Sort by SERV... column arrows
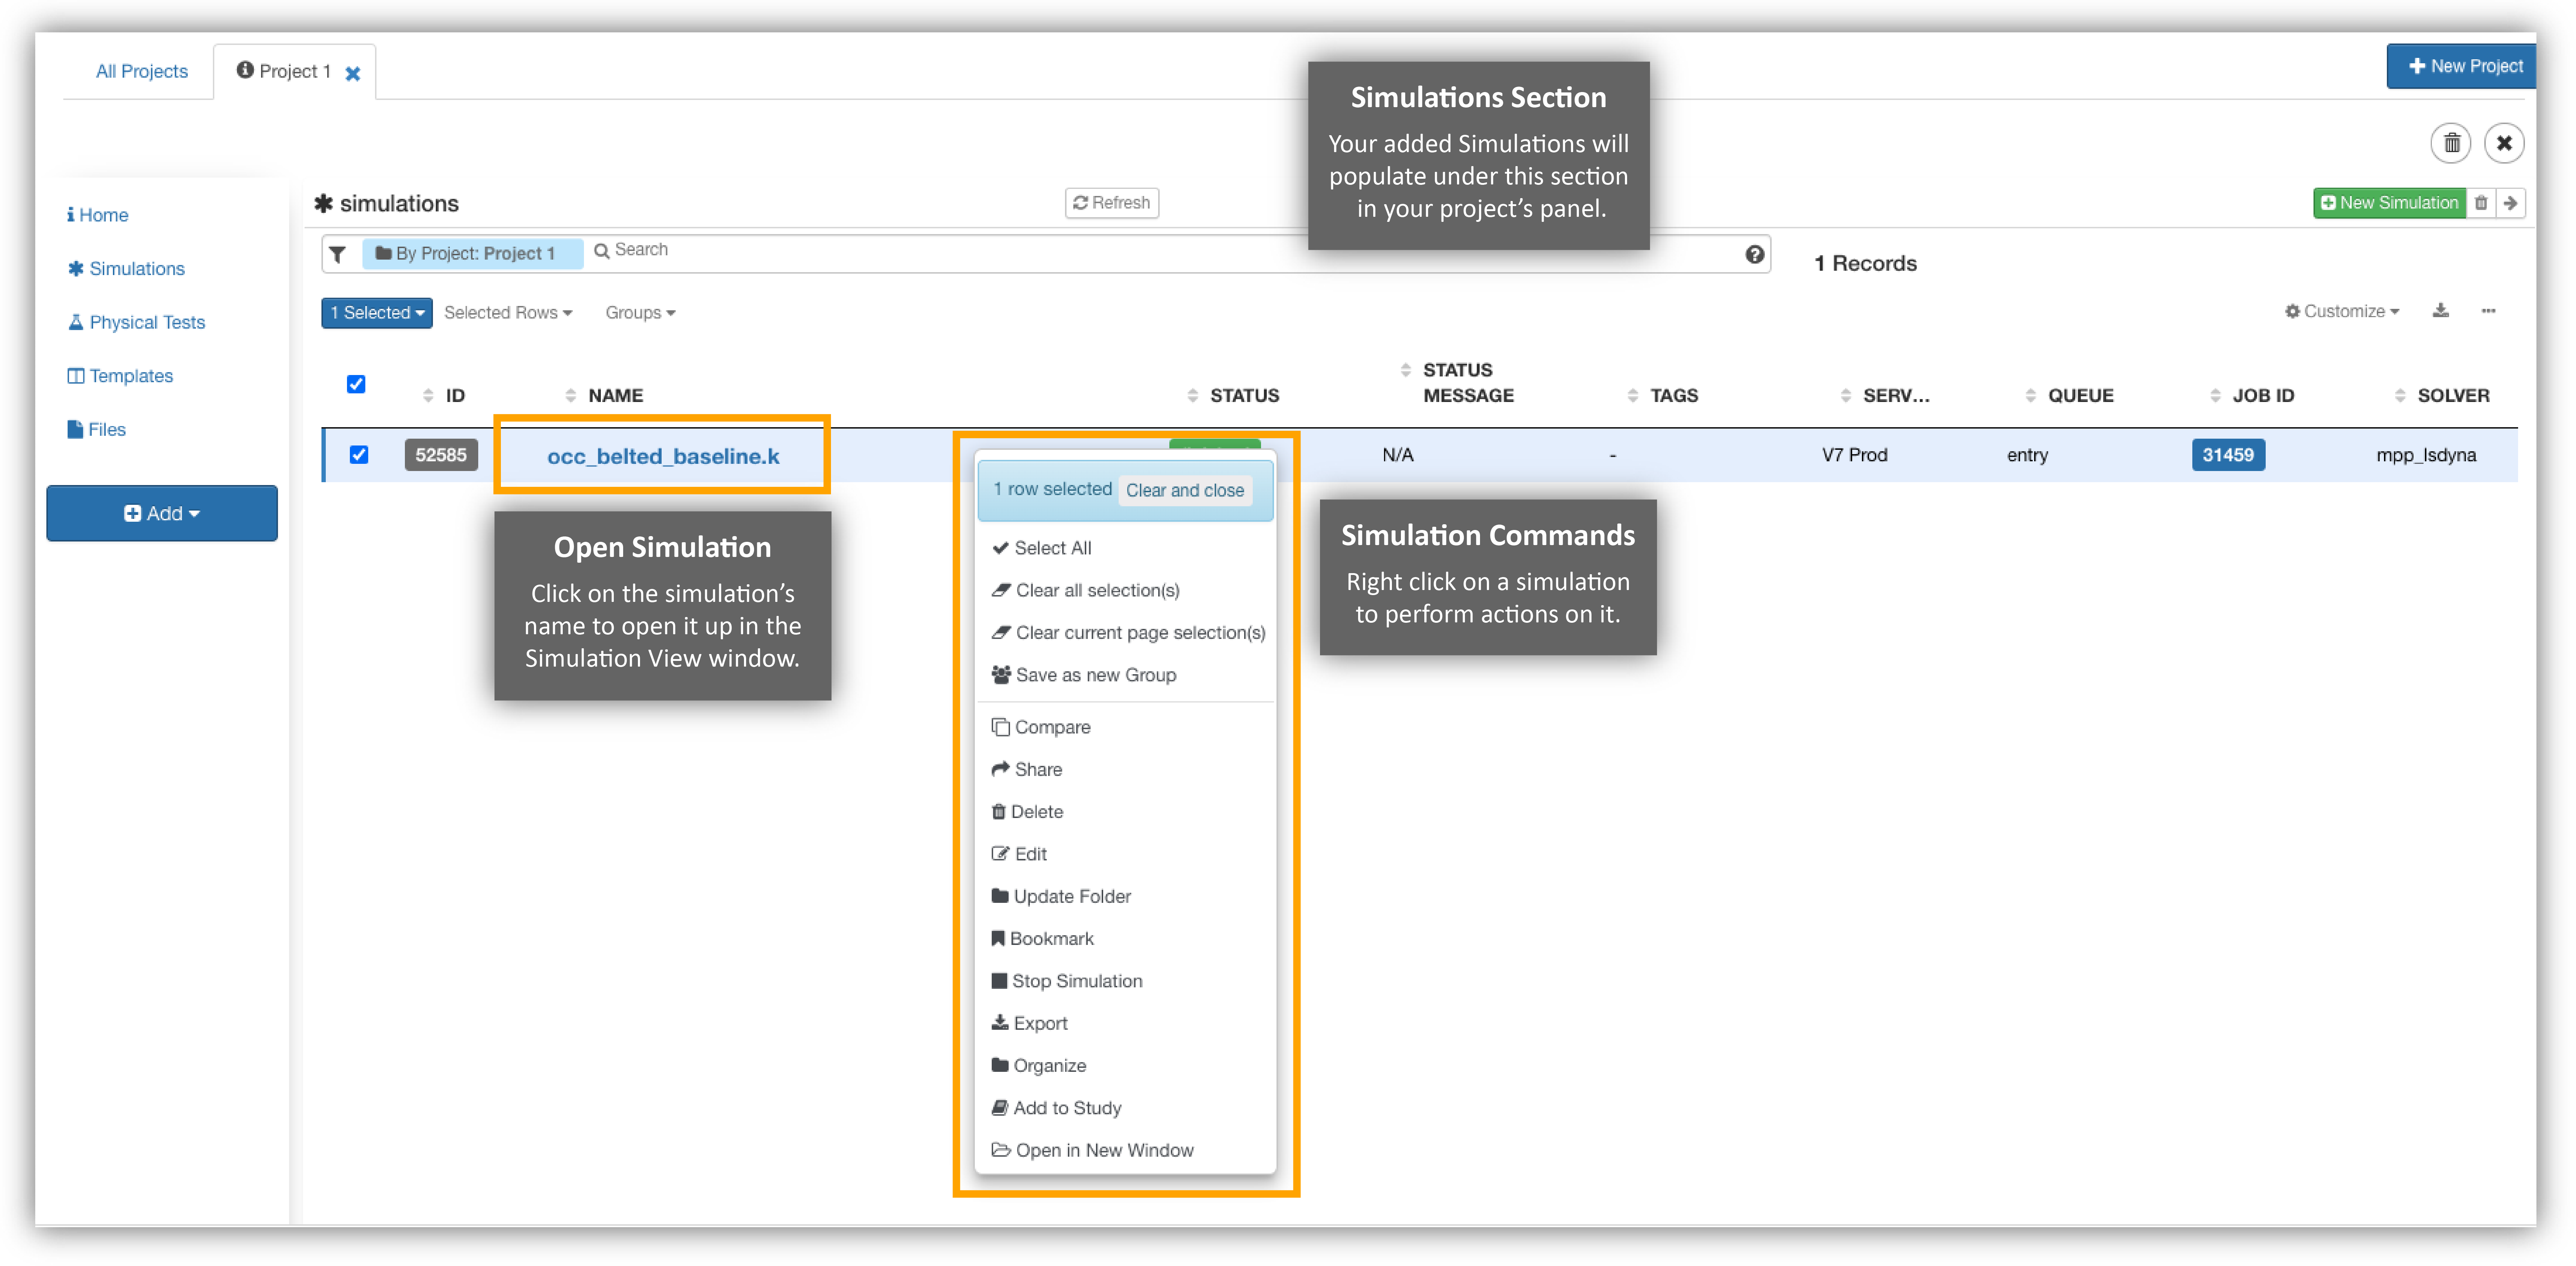 point(1846,396)
